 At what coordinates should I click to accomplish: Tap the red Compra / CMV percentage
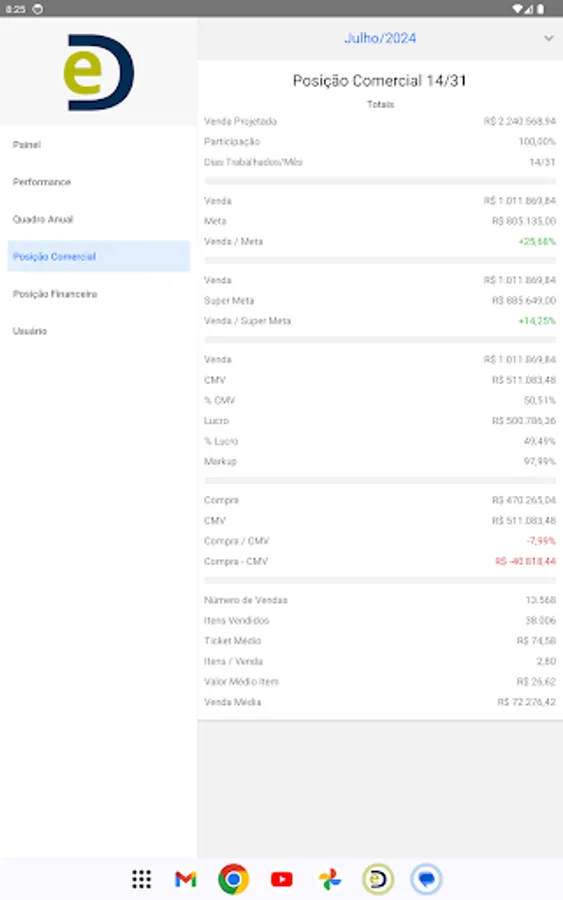click(x=541, y=541)
